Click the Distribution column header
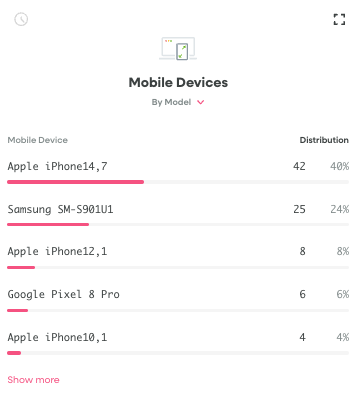361x395 pixels. click(324, 140)
